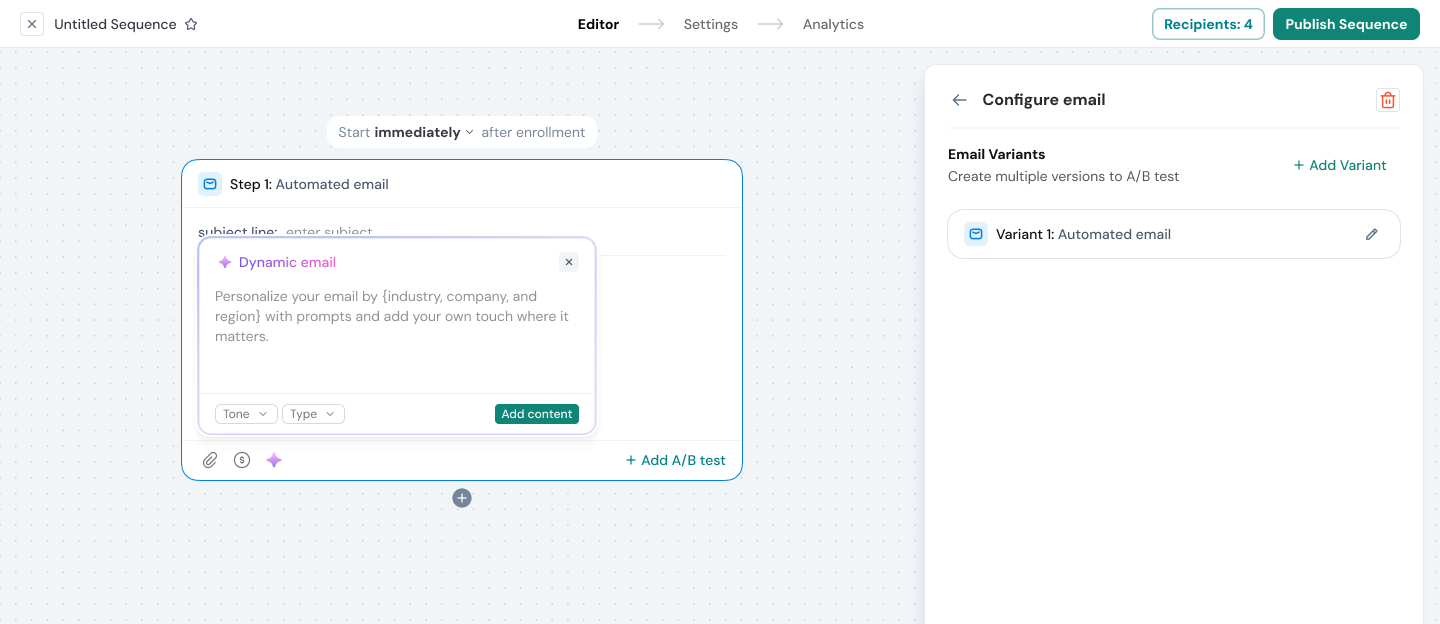Click the Email Variants heading
Viewport: 1440px width, 624px height.
(997, 154)
